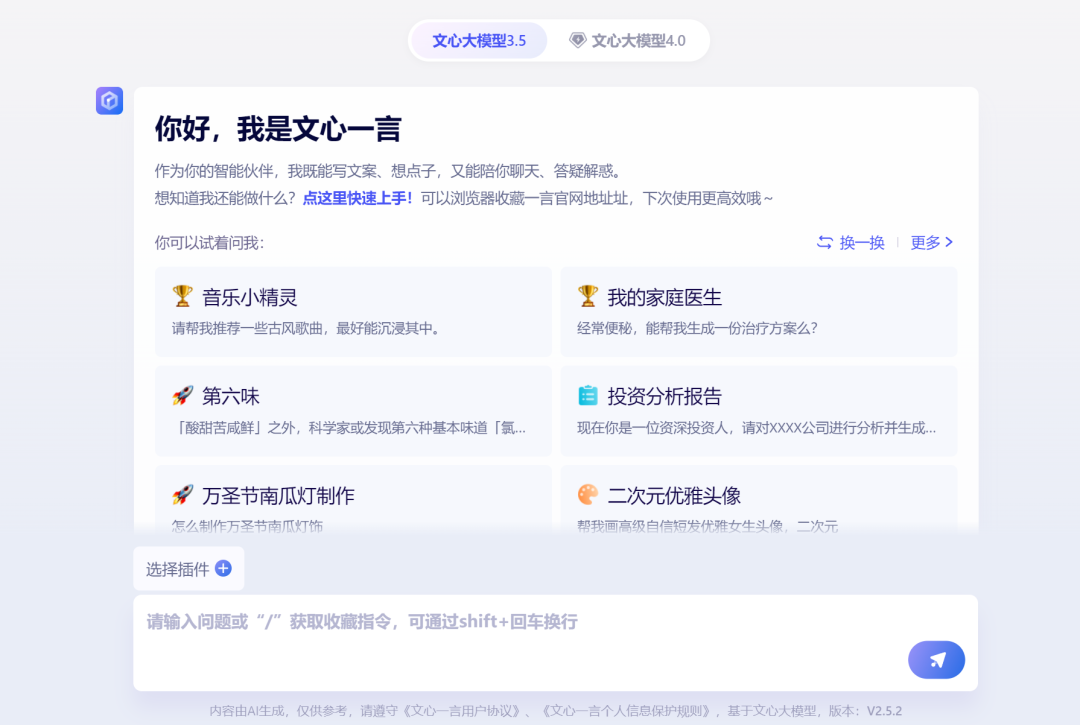
Task: Click the clipboard icon on 投资分析报告
Action: (588, 395)
